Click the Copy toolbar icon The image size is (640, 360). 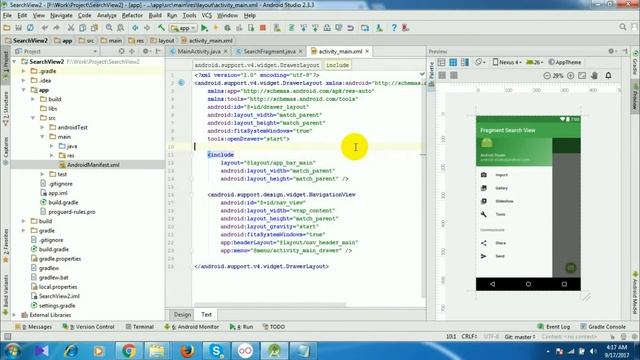coord(82,28)
